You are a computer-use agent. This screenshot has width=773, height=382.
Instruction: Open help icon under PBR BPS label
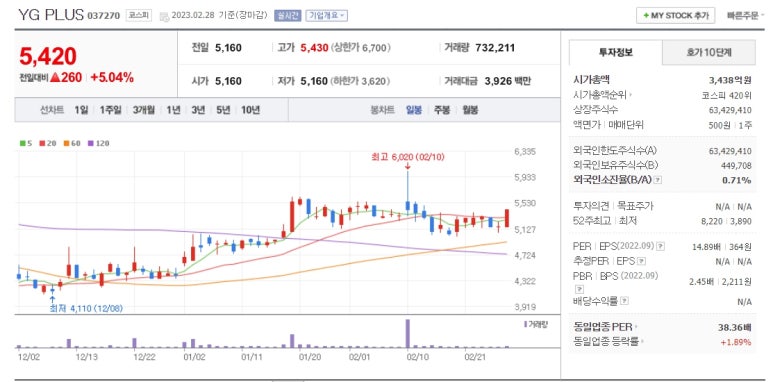(x=579, y=289)
